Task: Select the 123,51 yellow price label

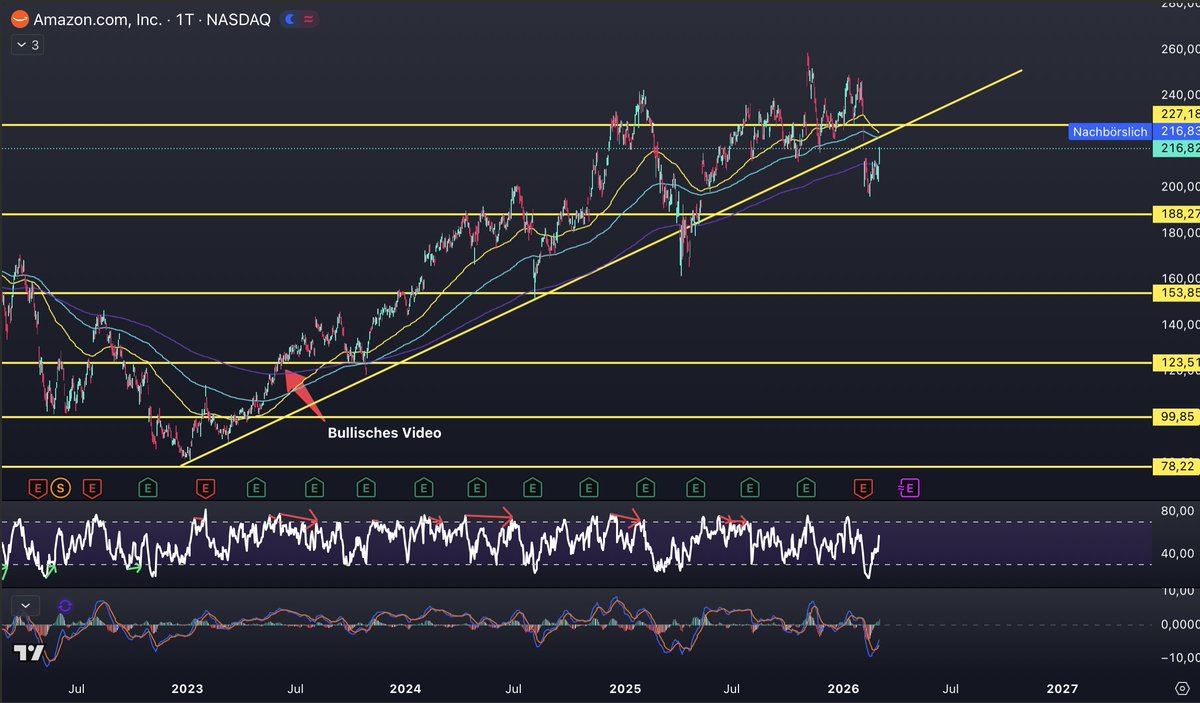Action: (1176, 362)
